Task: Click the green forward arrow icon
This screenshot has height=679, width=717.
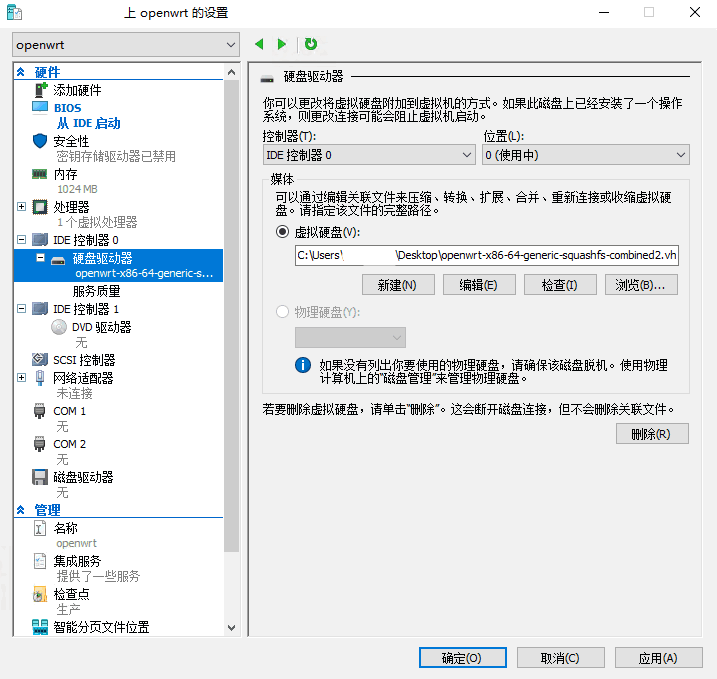Action: click(282, 44)
